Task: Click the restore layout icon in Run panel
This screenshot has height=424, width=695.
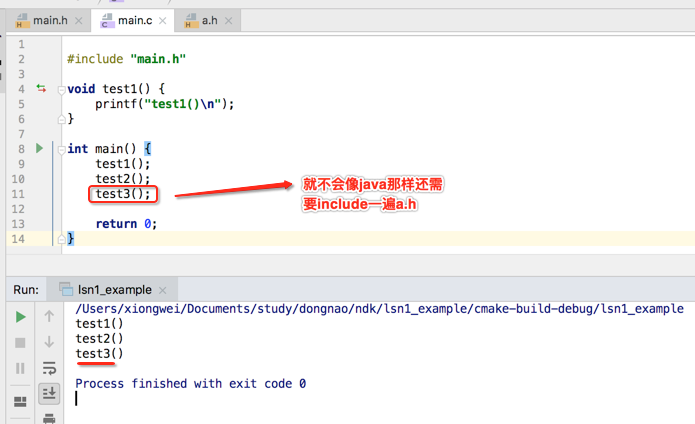Action: [x=20, y=401]
